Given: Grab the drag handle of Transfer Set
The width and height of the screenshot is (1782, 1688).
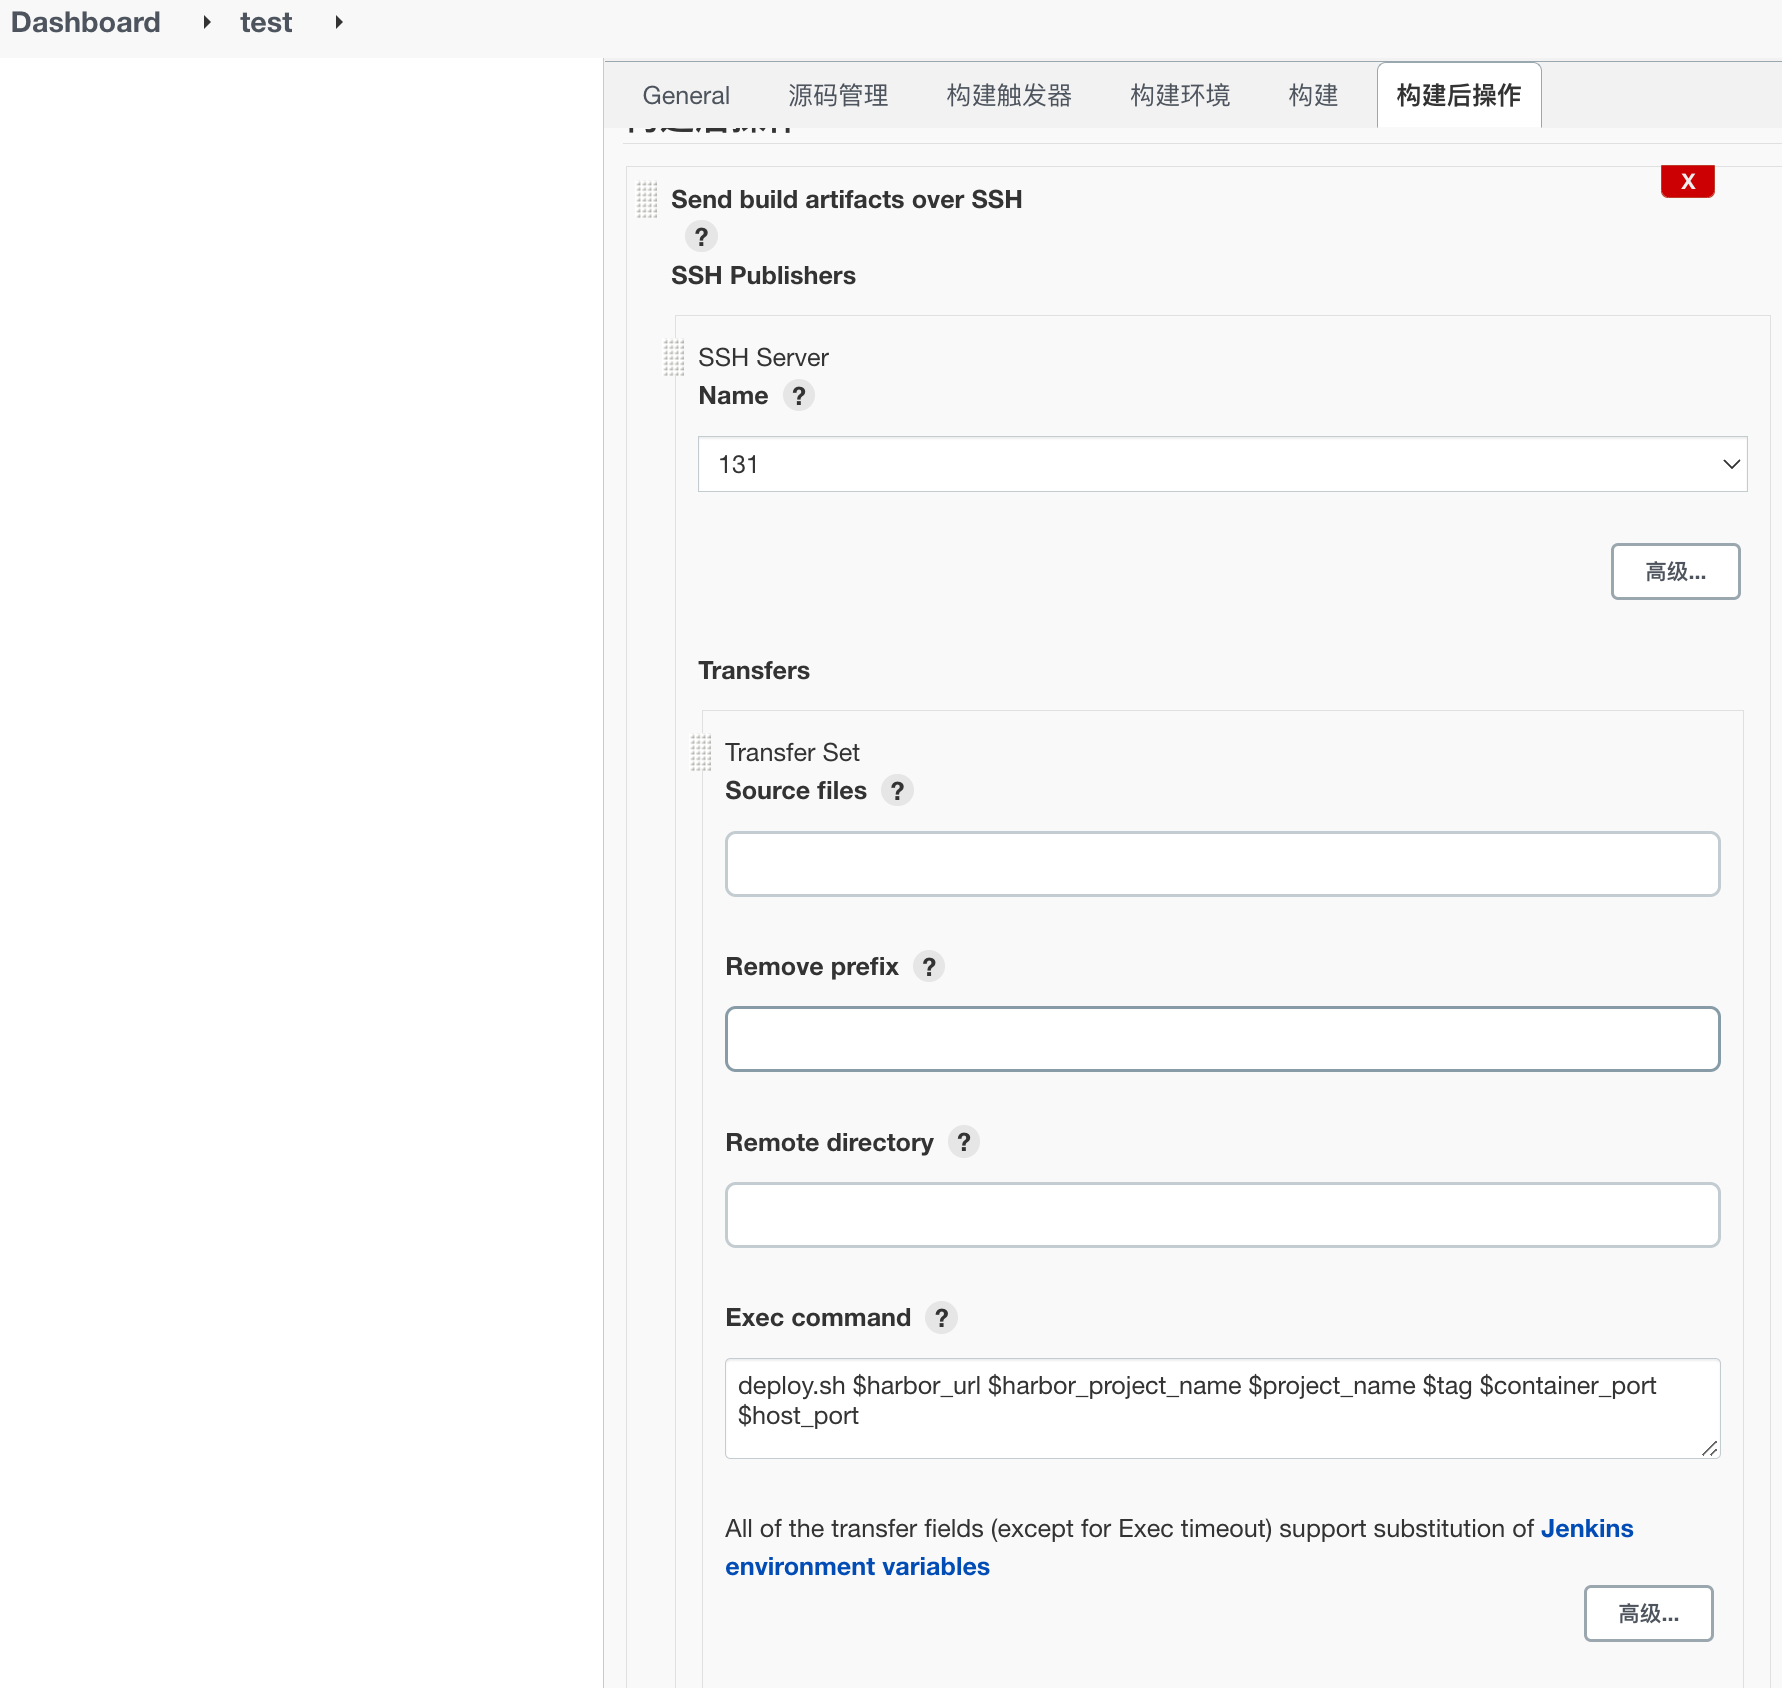Looking at the screenshot, I should 701,753.
